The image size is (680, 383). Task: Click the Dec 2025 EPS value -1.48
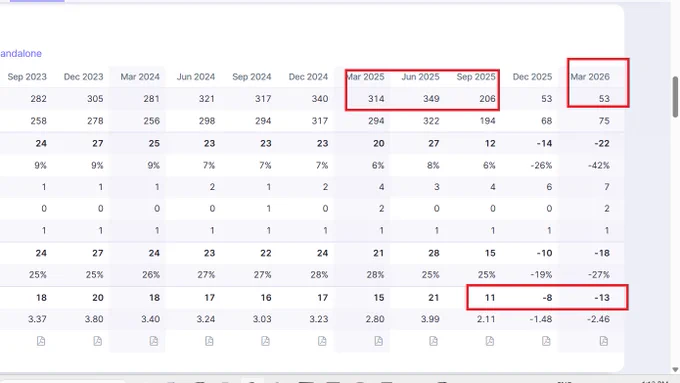point(541,319)
